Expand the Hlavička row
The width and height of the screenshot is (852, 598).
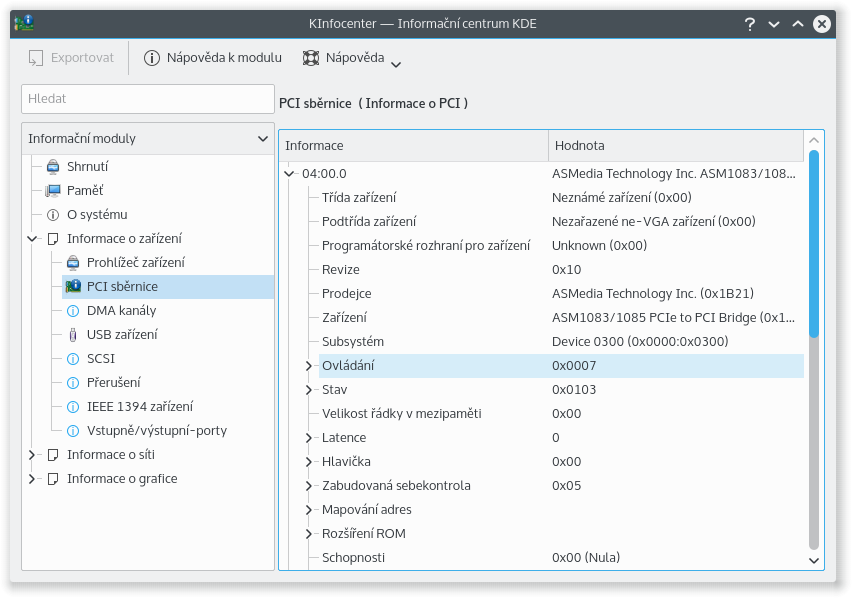[309, 462]
